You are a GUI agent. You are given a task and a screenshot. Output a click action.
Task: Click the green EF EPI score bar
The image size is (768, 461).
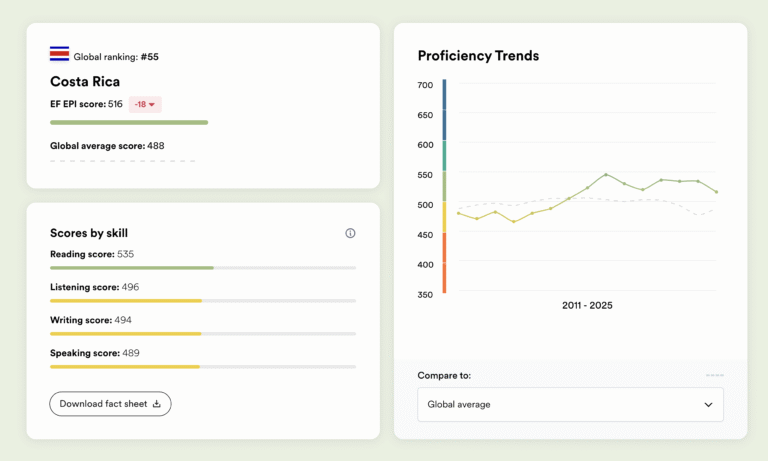coord(129,123)
